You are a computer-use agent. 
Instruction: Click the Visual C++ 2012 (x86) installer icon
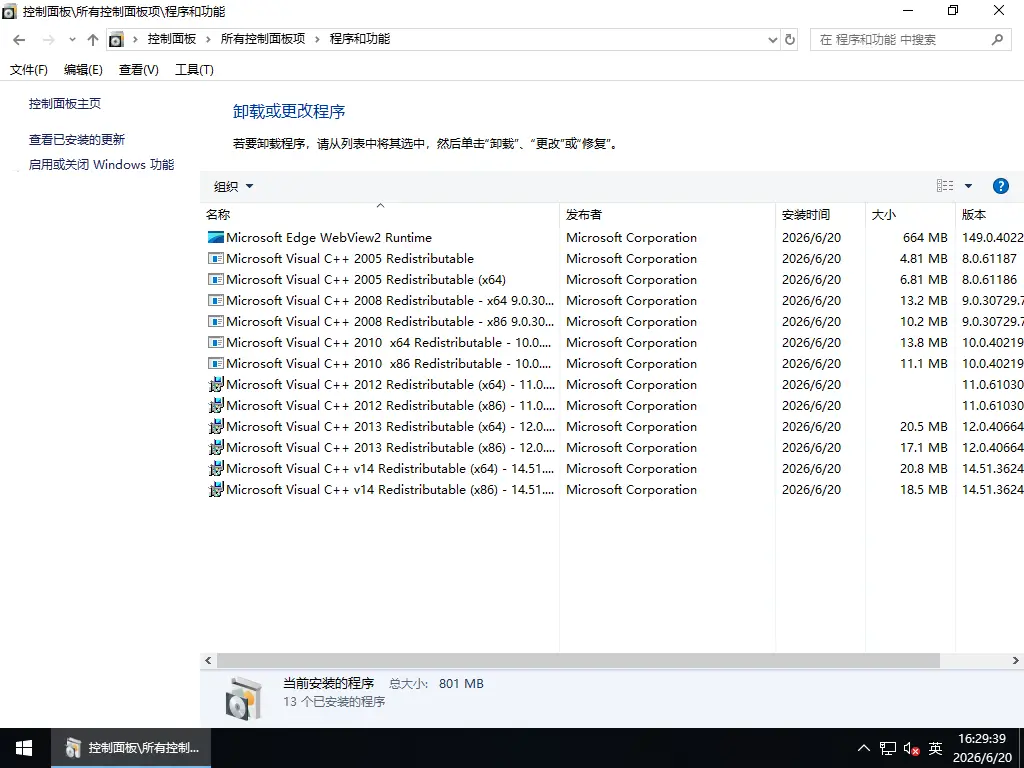coord(216,405)
